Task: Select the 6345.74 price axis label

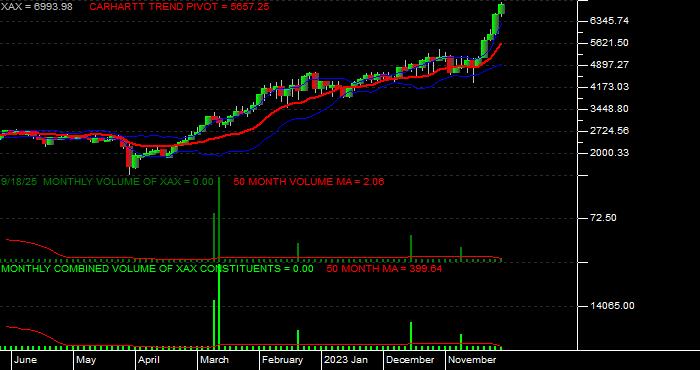Action: click(x=609, y=21)
